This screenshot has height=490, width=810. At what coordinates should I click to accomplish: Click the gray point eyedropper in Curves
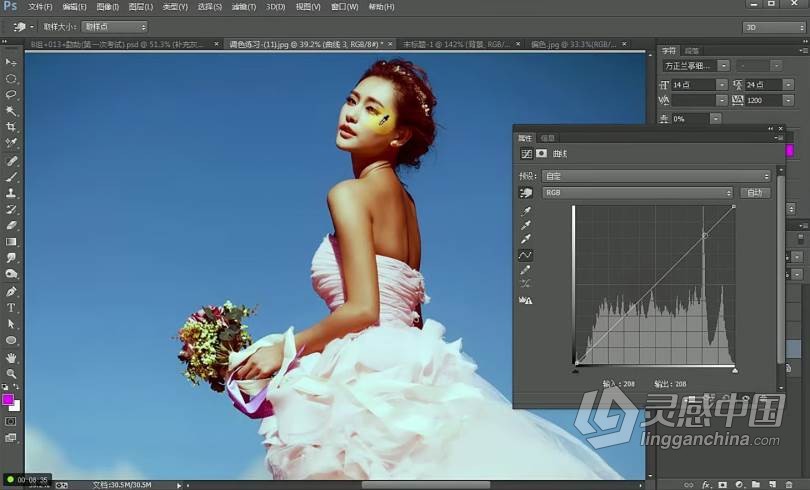(x=526, y=225)
